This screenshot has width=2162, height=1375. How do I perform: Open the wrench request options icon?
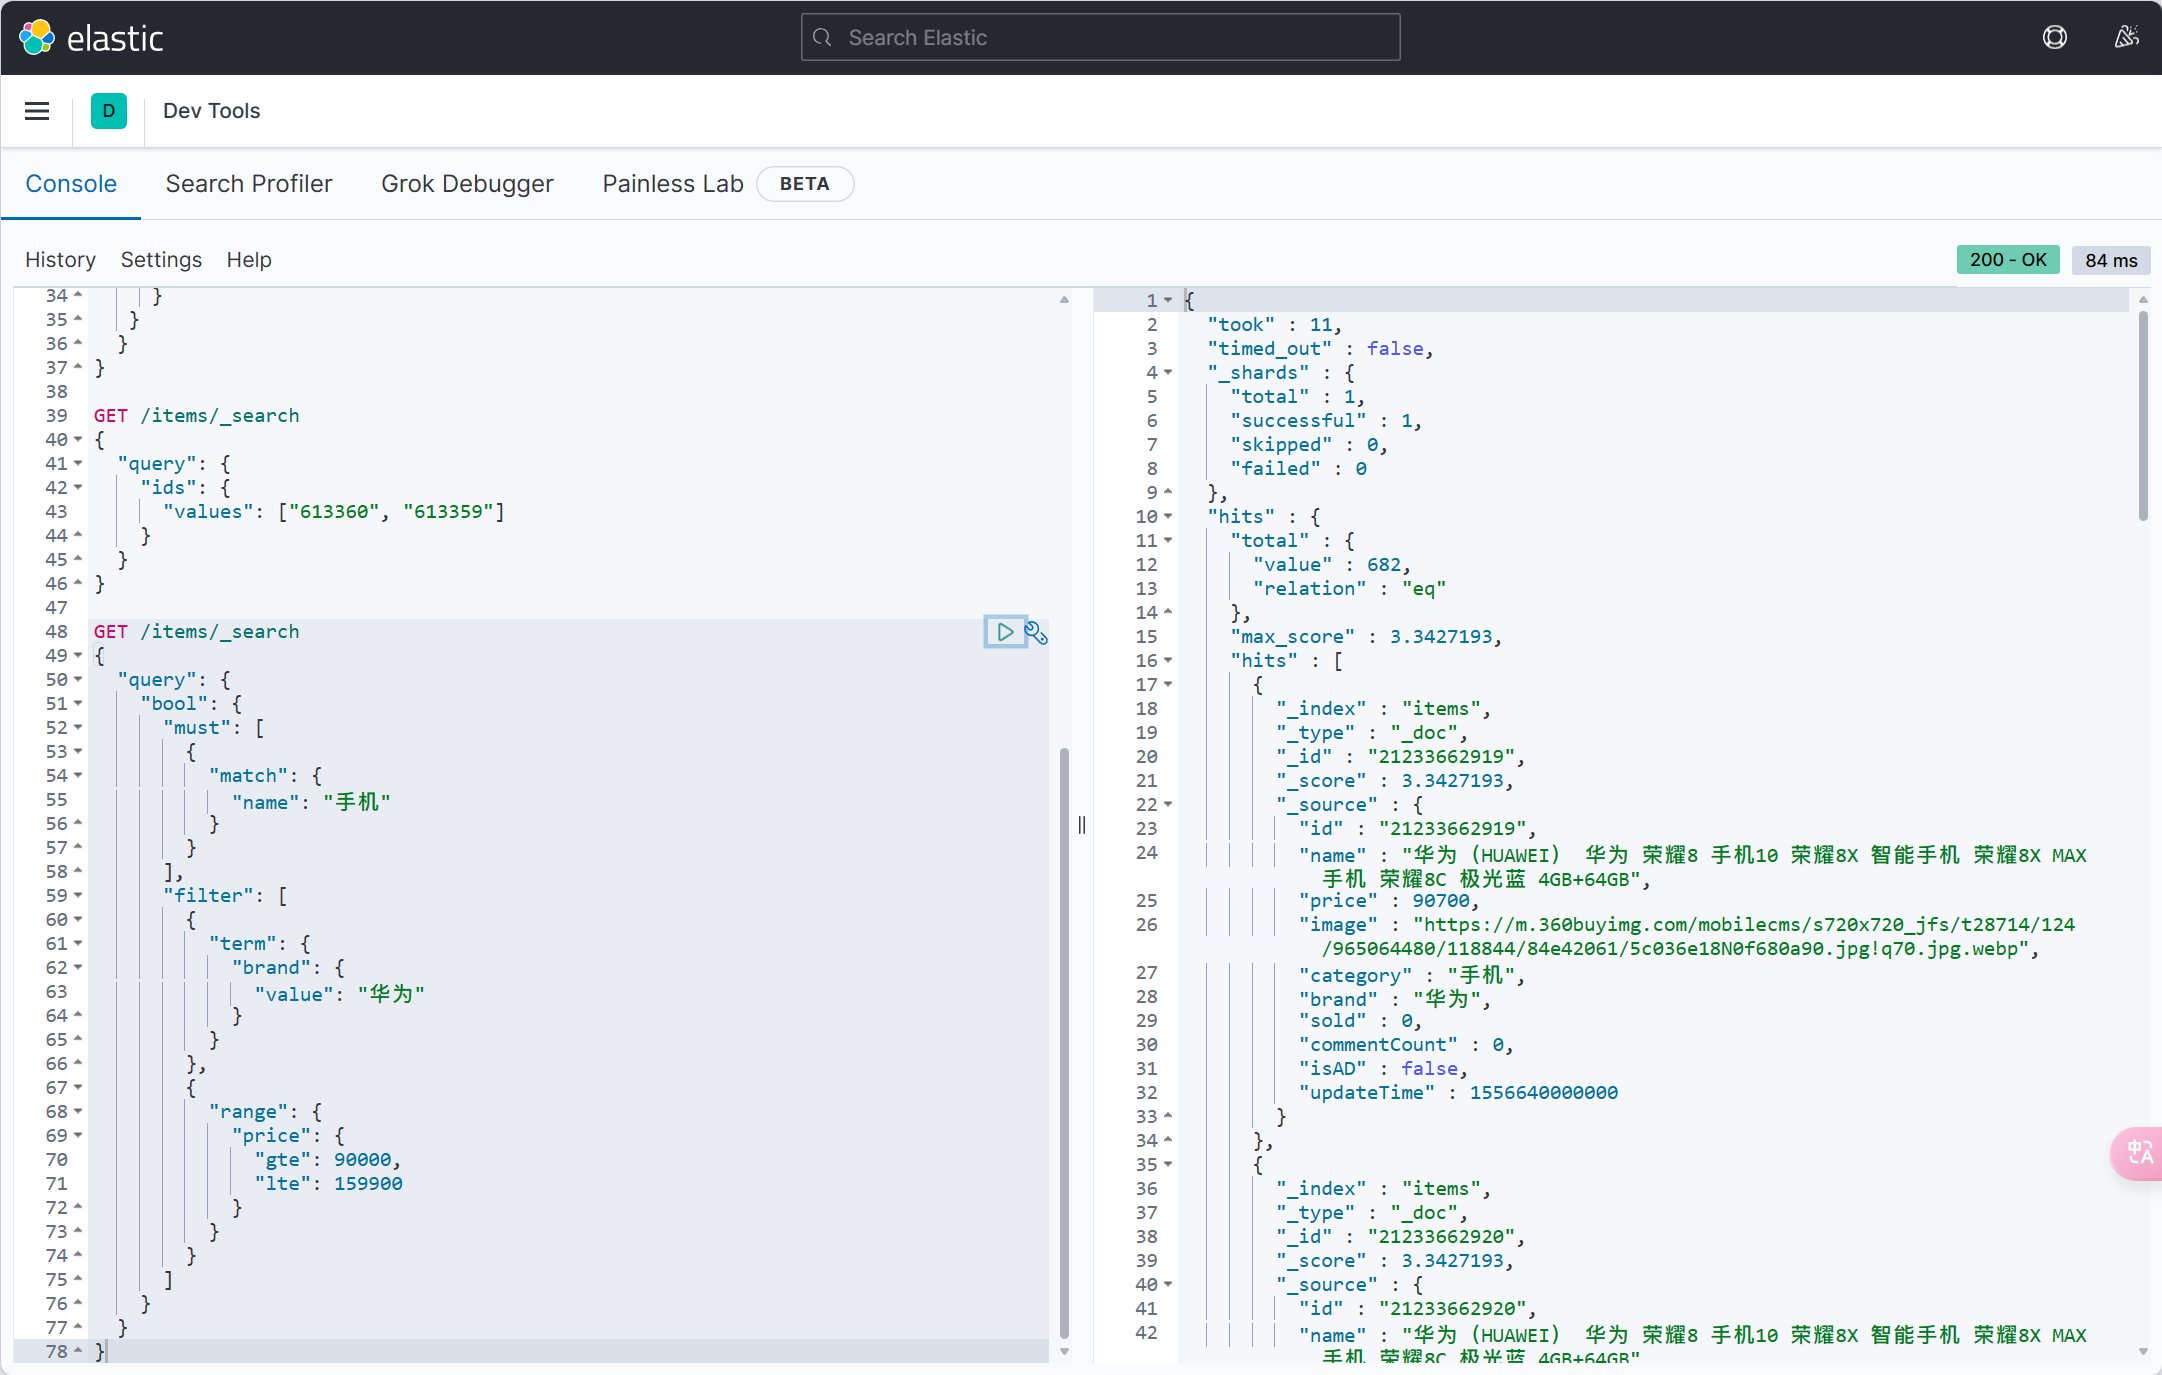tap(1036, 633)
